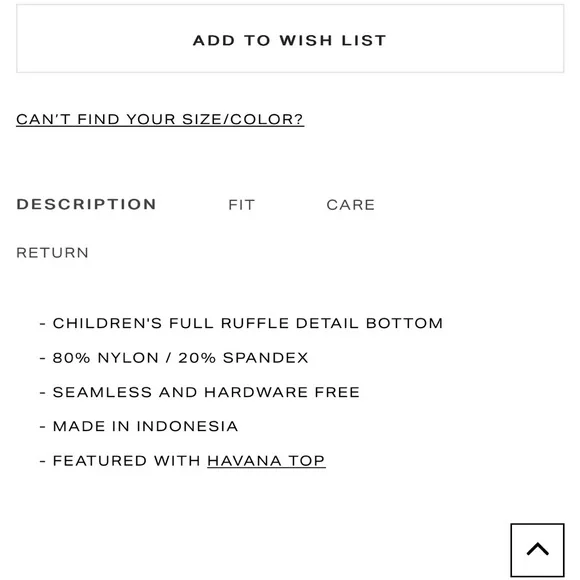Viewport: 580px width, 580px height.
Task: View the return policy section
Action: click(x=52, y=253)
